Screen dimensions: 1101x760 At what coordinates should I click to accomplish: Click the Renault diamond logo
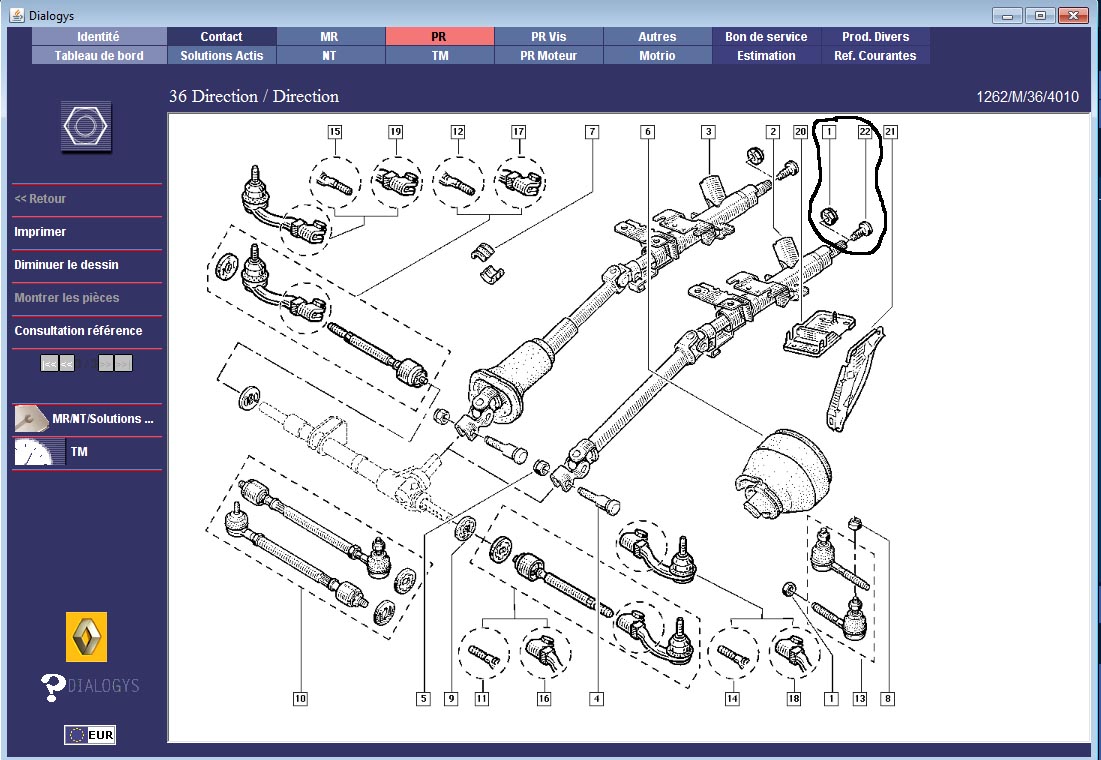click(x=86, y=637)
